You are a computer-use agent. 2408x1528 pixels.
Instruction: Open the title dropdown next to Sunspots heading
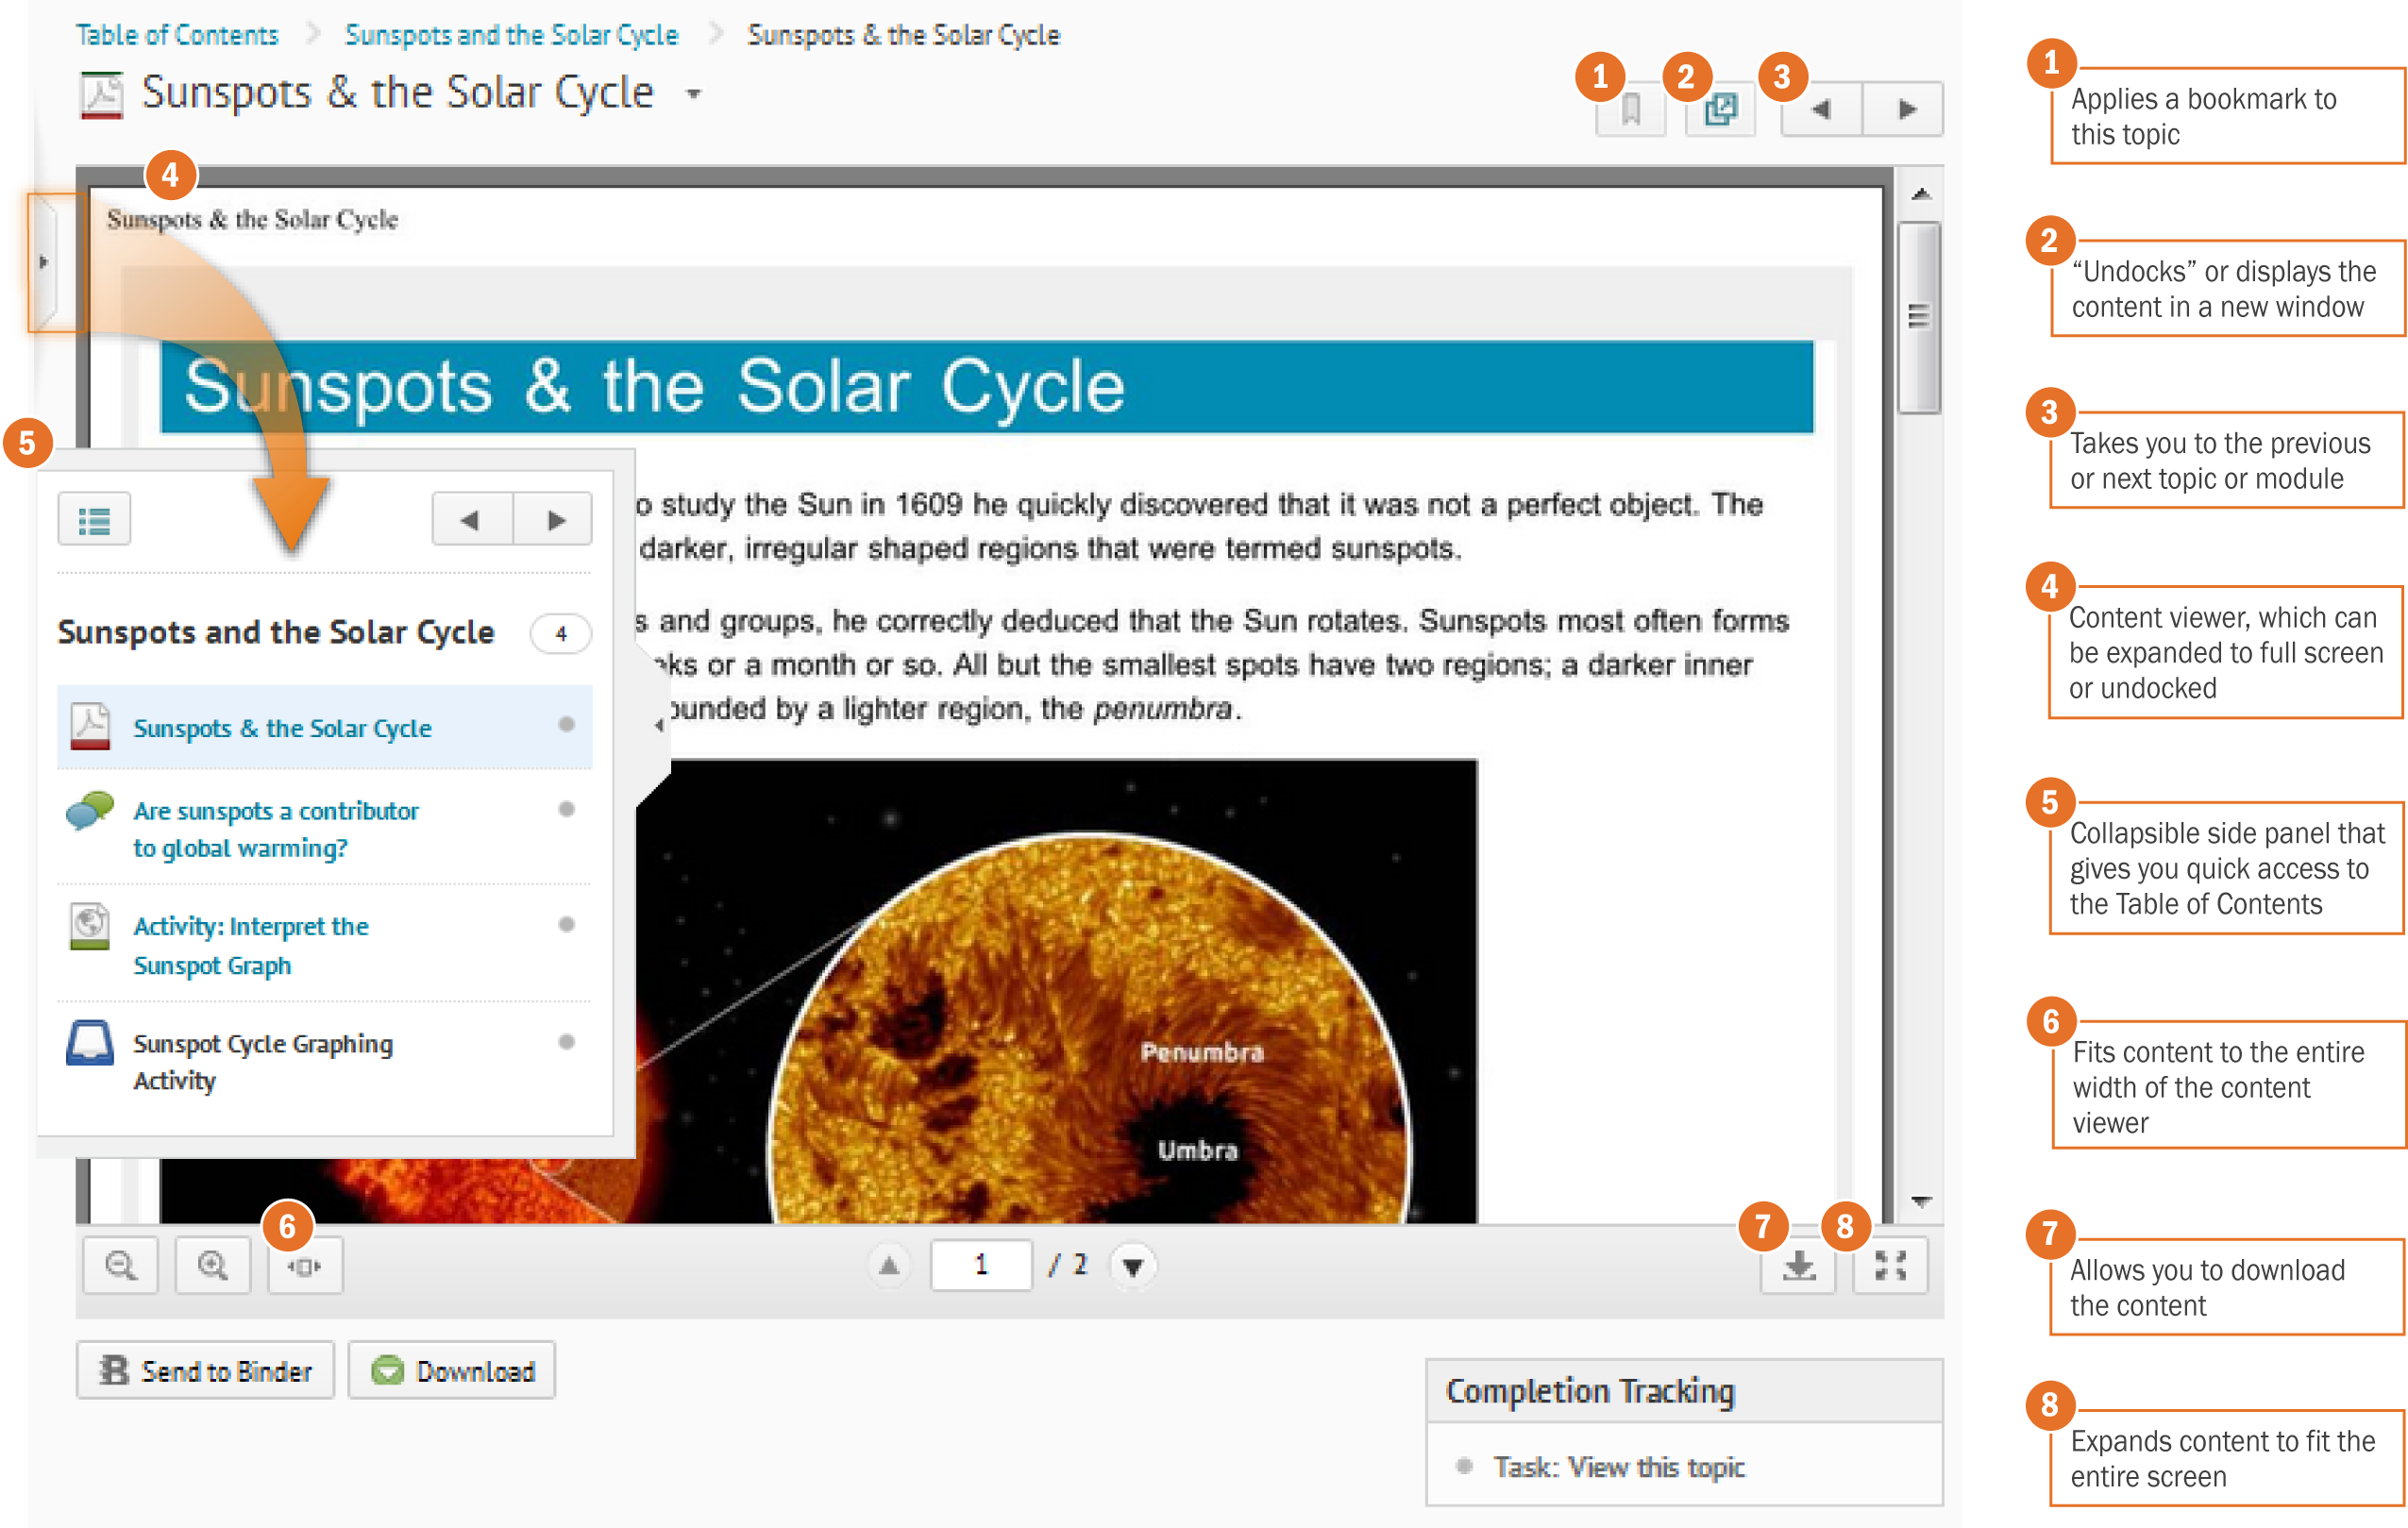(x=694, y=95)
